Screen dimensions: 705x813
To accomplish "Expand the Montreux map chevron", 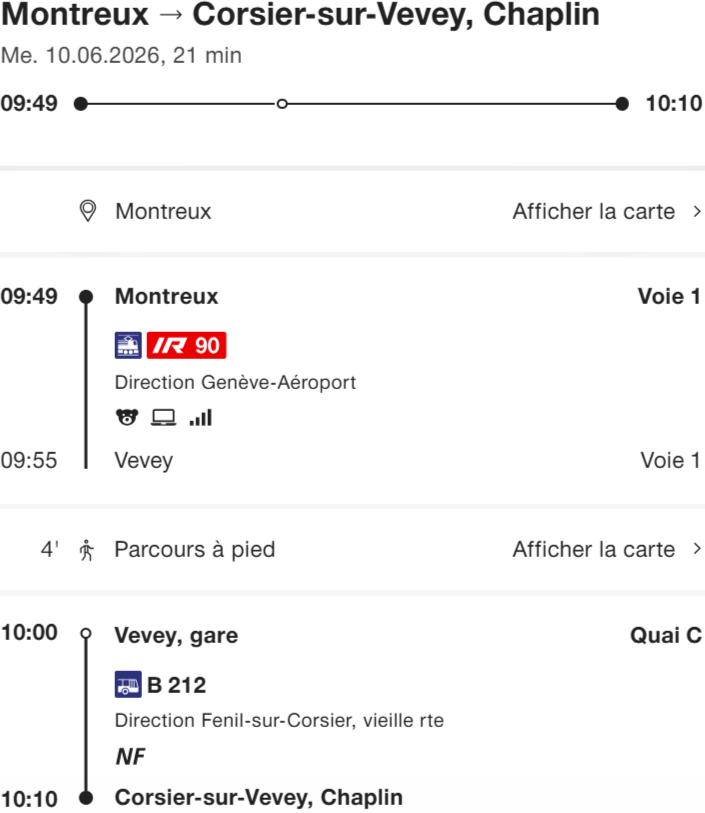I will tap(697, 211).
